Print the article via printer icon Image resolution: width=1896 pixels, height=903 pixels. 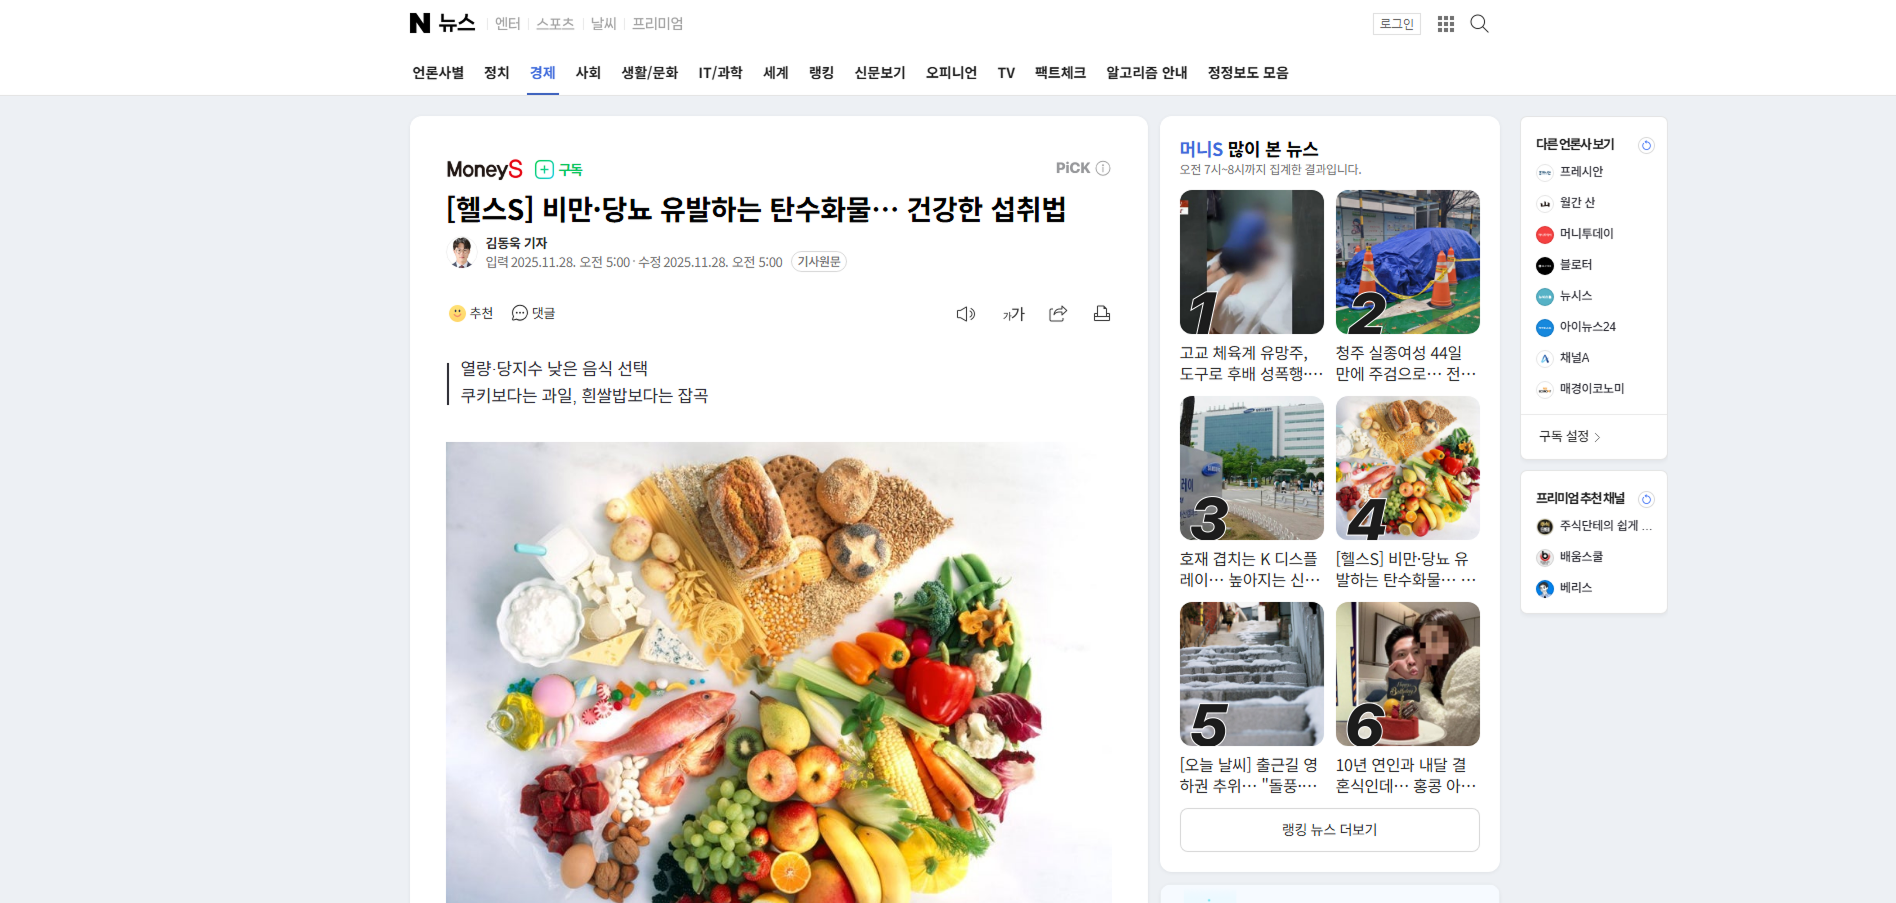(1102, 314)
